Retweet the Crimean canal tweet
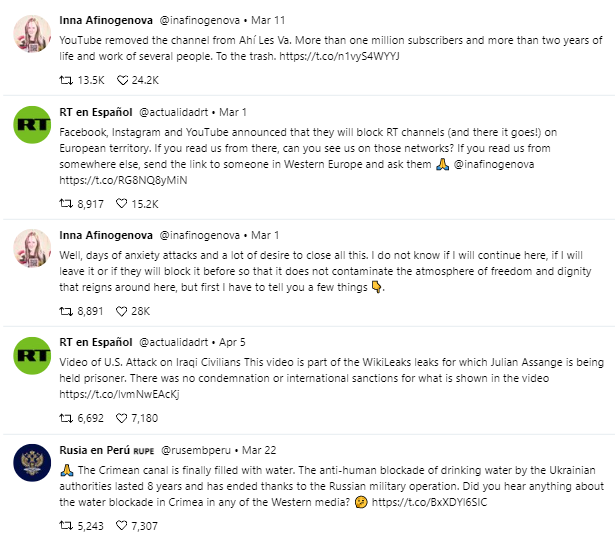This screenshot has width=615, height=538. tap(66, 525)
